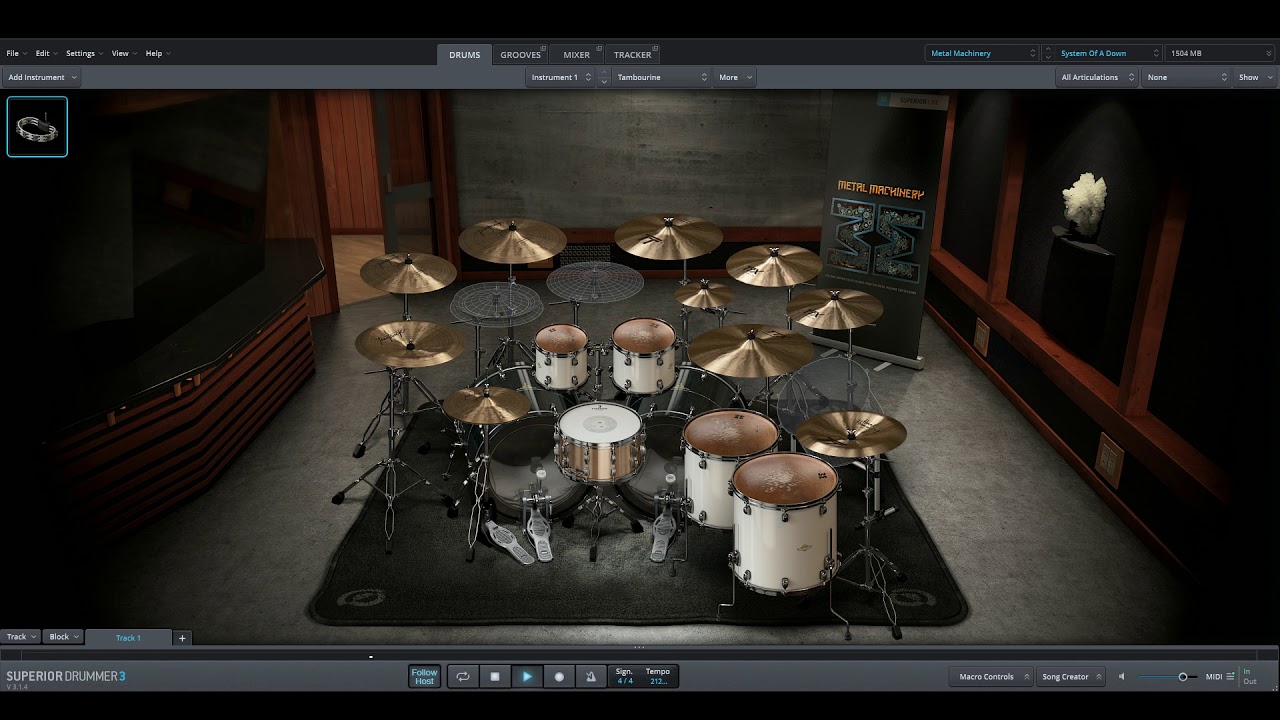Open the Block dropdown menu
The image size is (1280, 720).
point(63,637)
